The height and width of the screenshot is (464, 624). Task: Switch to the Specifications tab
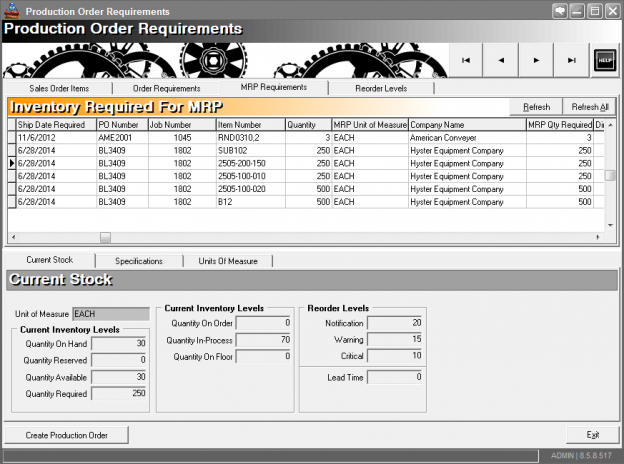pyautogui.click(x=139, y=261)
